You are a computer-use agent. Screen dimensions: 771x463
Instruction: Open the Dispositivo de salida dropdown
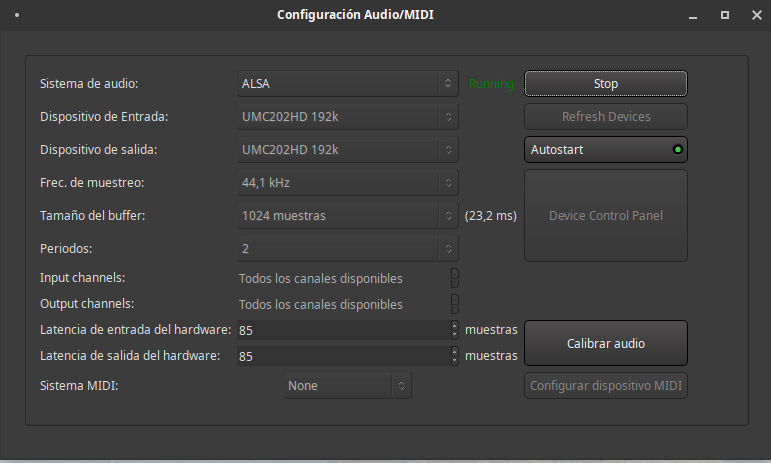coord(347,150)
